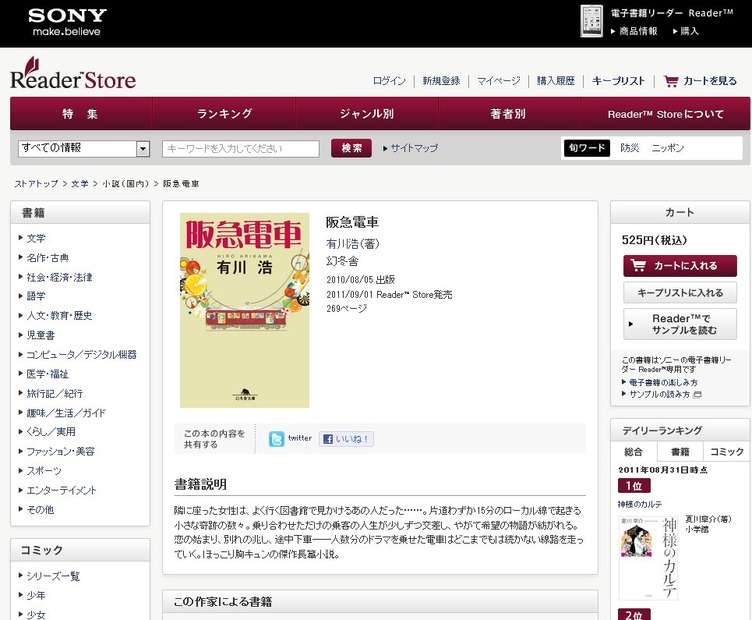
Task: Switch to the 総合 ranking tab
Action: click(x=634, y=452)
